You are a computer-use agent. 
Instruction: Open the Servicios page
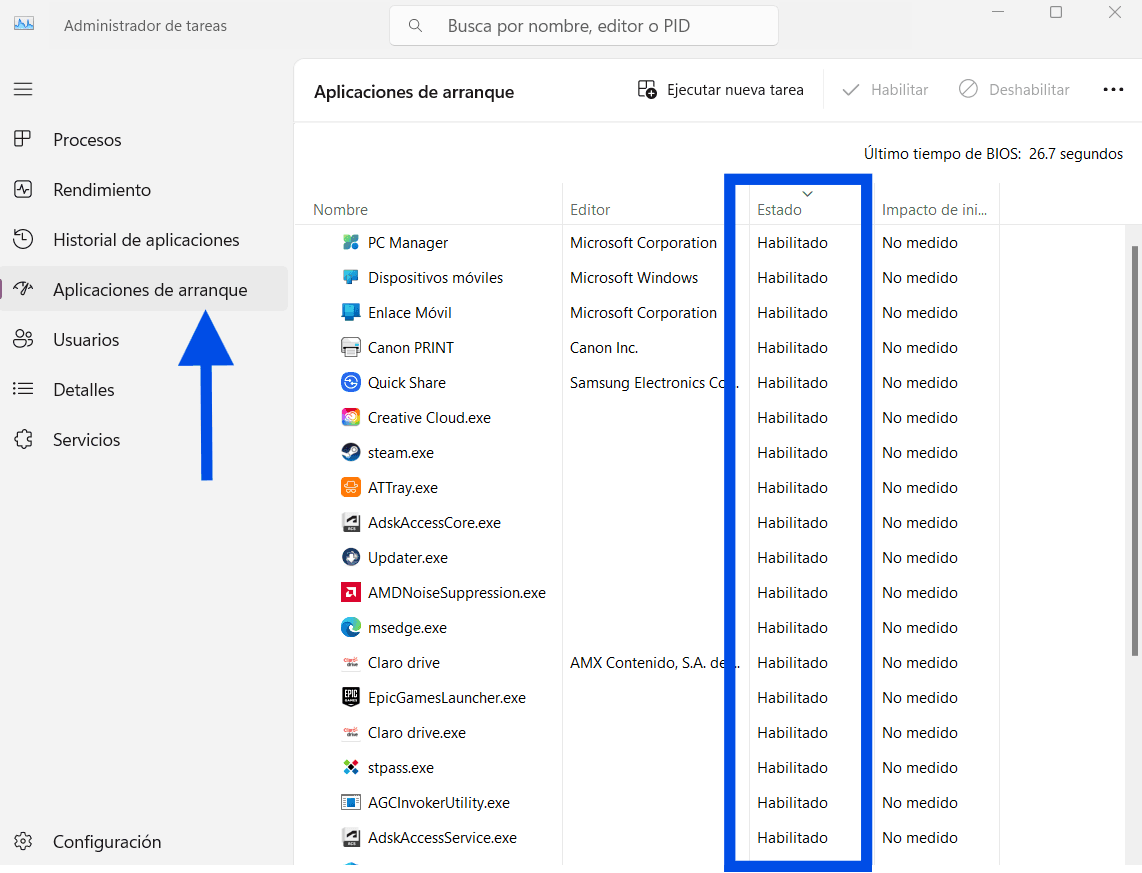pyautogui.click(x=86, y=440)
